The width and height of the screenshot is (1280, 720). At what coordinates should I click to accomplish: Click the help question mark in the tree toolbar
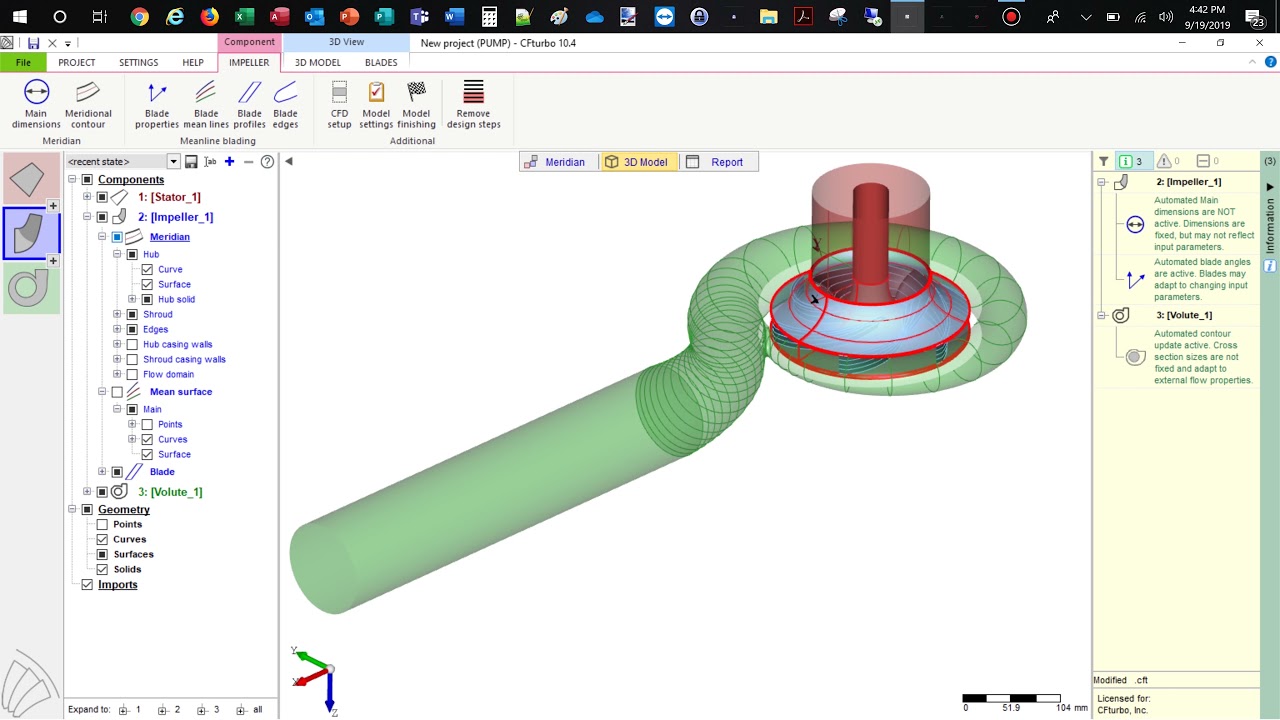point(267,162)
